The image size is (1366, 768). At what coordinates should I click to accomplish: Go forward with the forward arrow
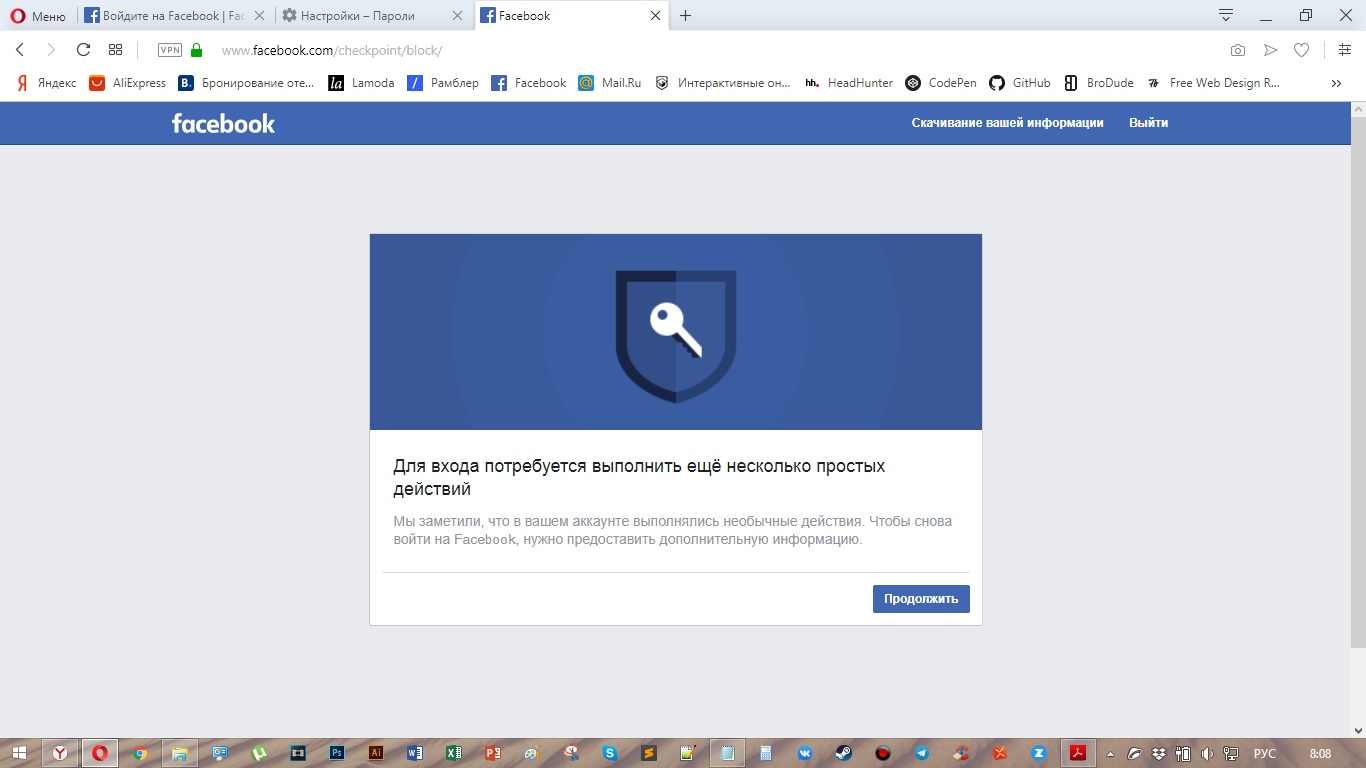51,50
